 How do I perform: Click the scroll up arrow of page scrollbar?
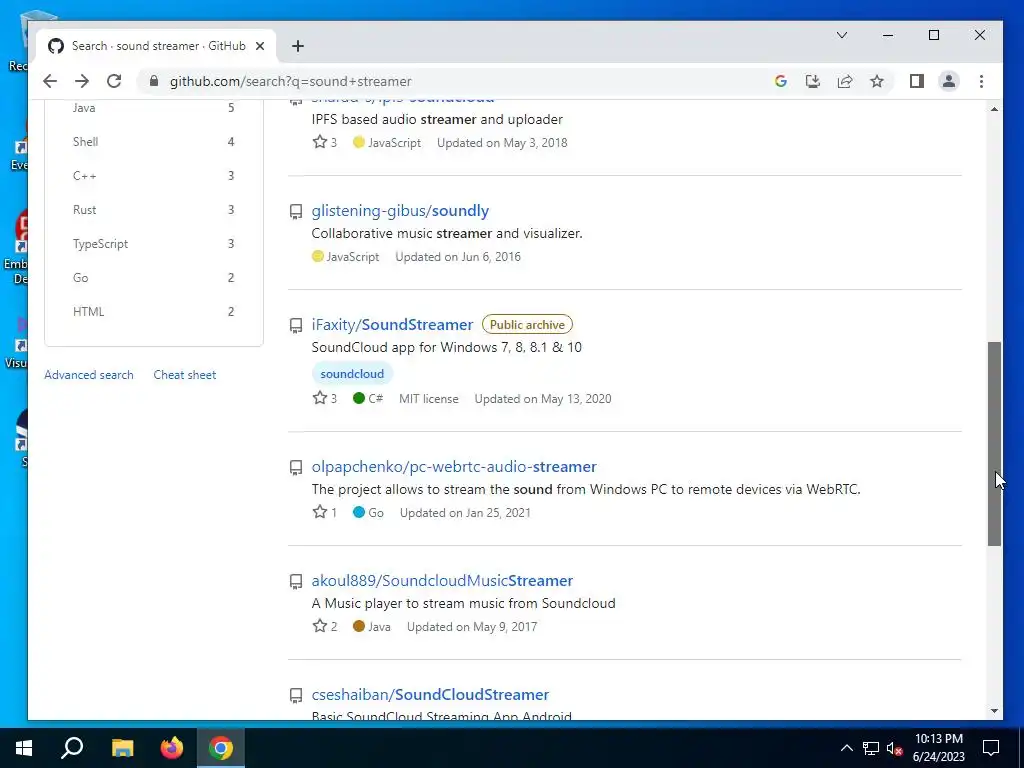pos(994,109)
